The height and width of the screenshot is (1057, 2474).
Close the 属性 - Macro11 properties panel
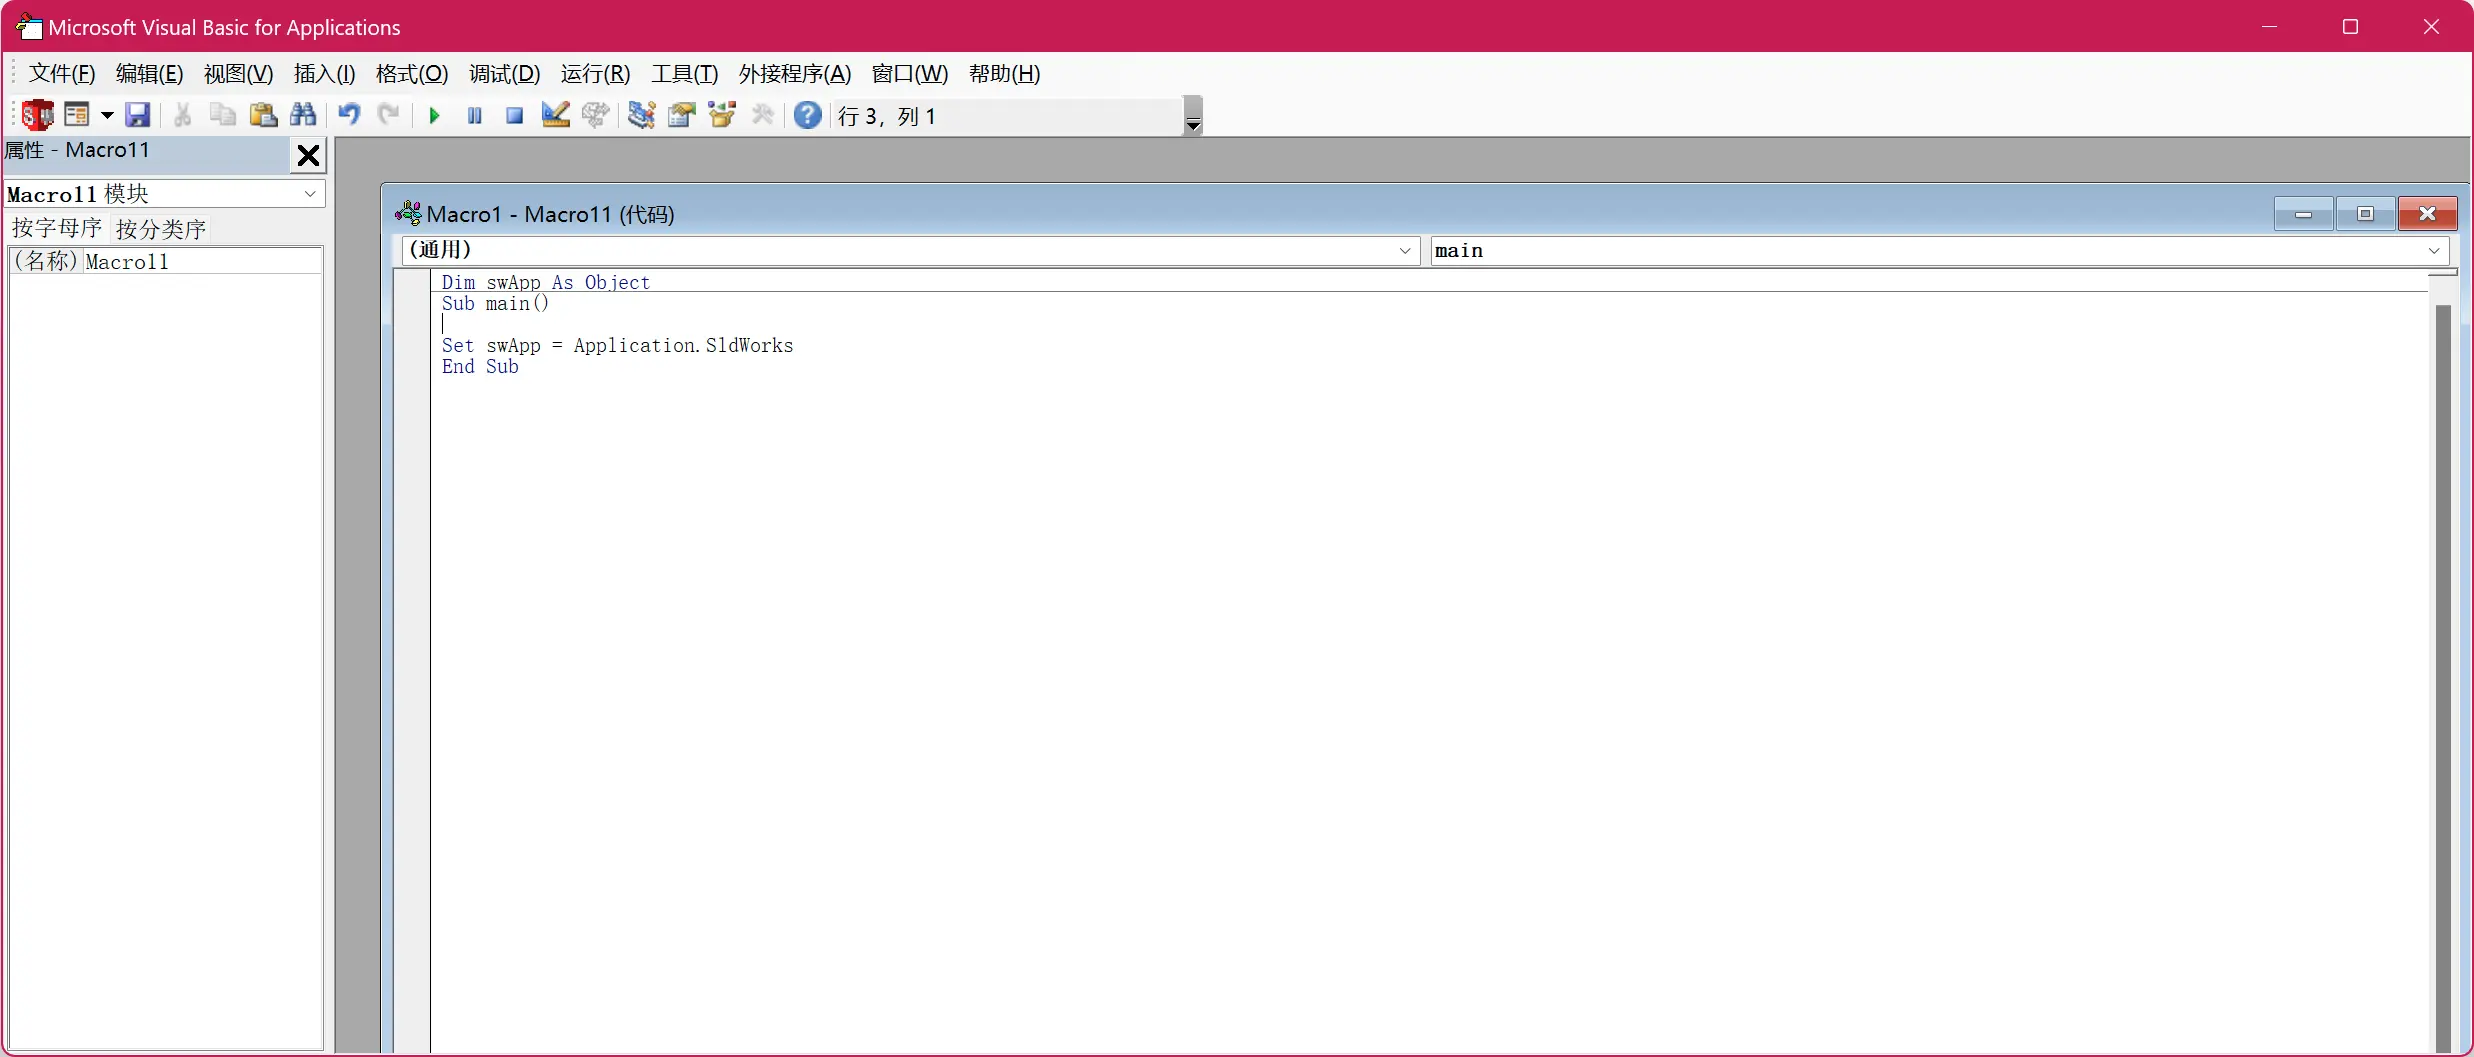tap(309, 155)
